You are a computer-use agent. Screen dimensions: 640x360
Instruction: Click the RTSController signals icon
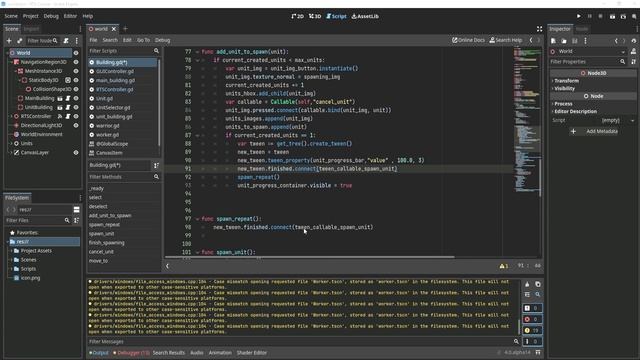click(60, 116)
